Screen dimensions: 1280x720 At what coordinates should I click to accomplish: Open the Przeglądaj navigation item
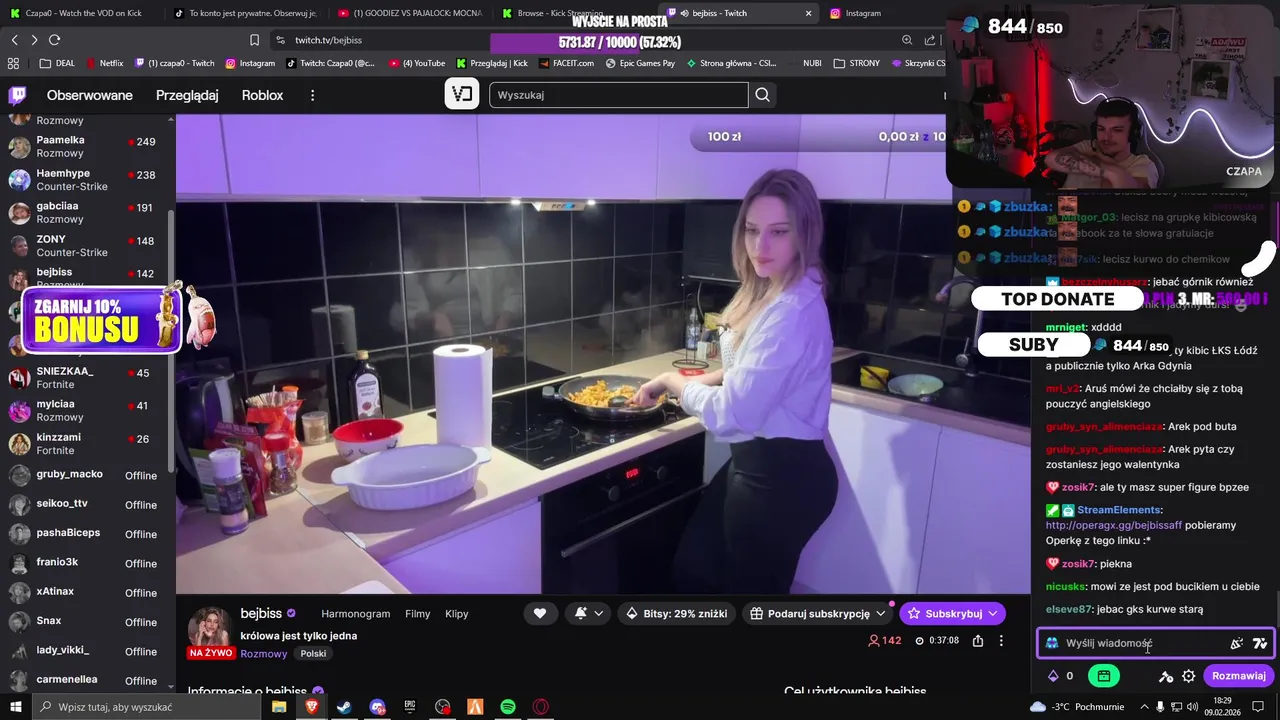tap(187, 95)
